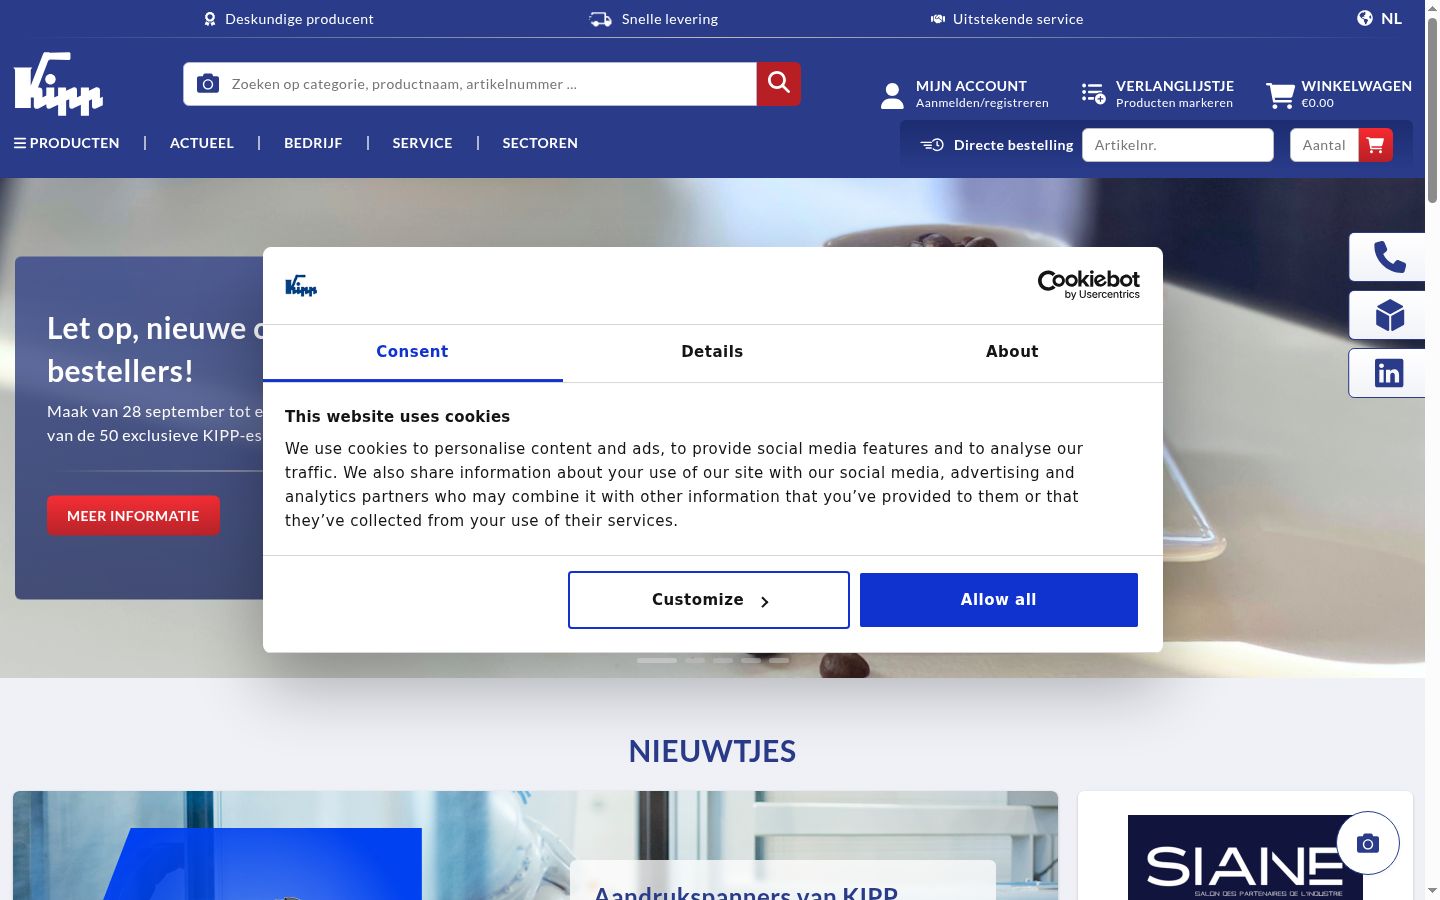Image resolution: width=1440 pixels, height=900 pixels.
Task: Focus the Aantal quantity field
Action: pos(1324,145)
